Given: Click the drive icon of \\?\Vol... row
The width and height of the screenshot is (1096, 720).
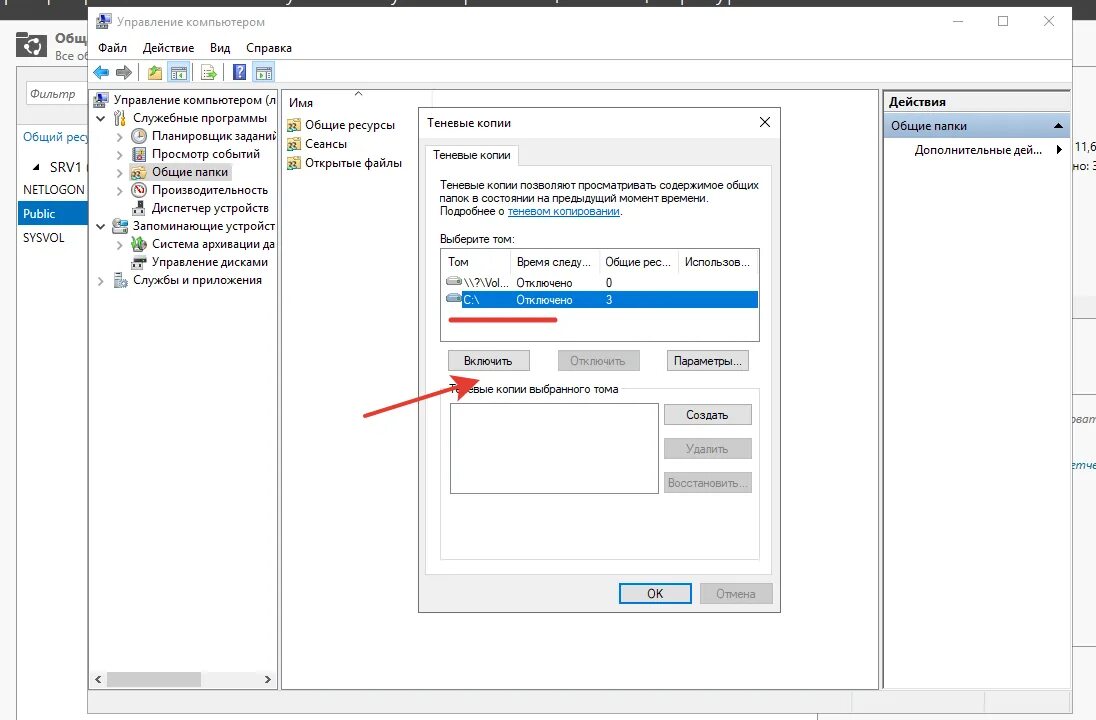Looking at the screenshot, I should click(x=454, y=282).
